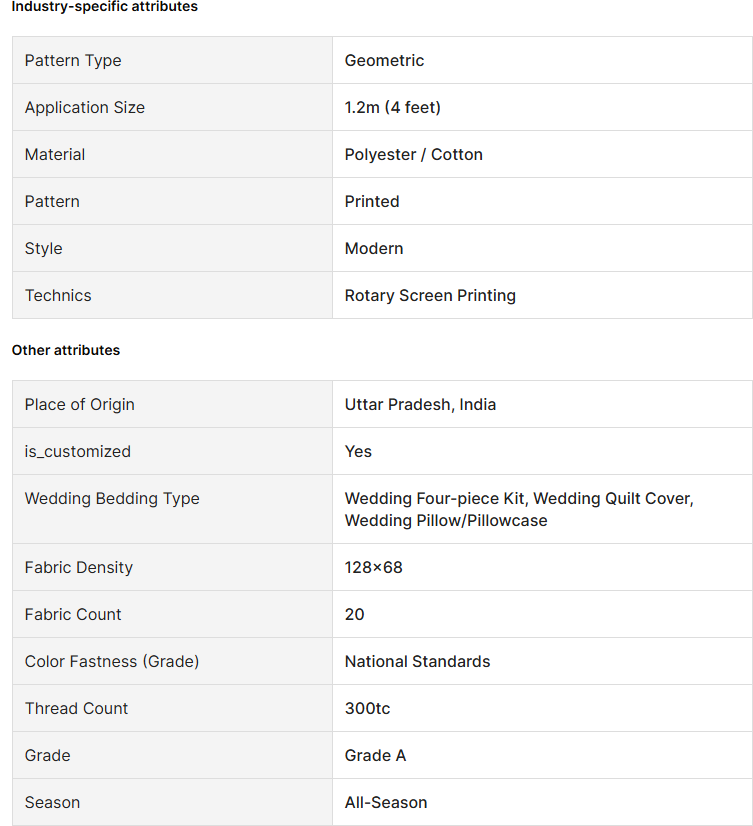Click the Grade A value

tap(375, 755)
